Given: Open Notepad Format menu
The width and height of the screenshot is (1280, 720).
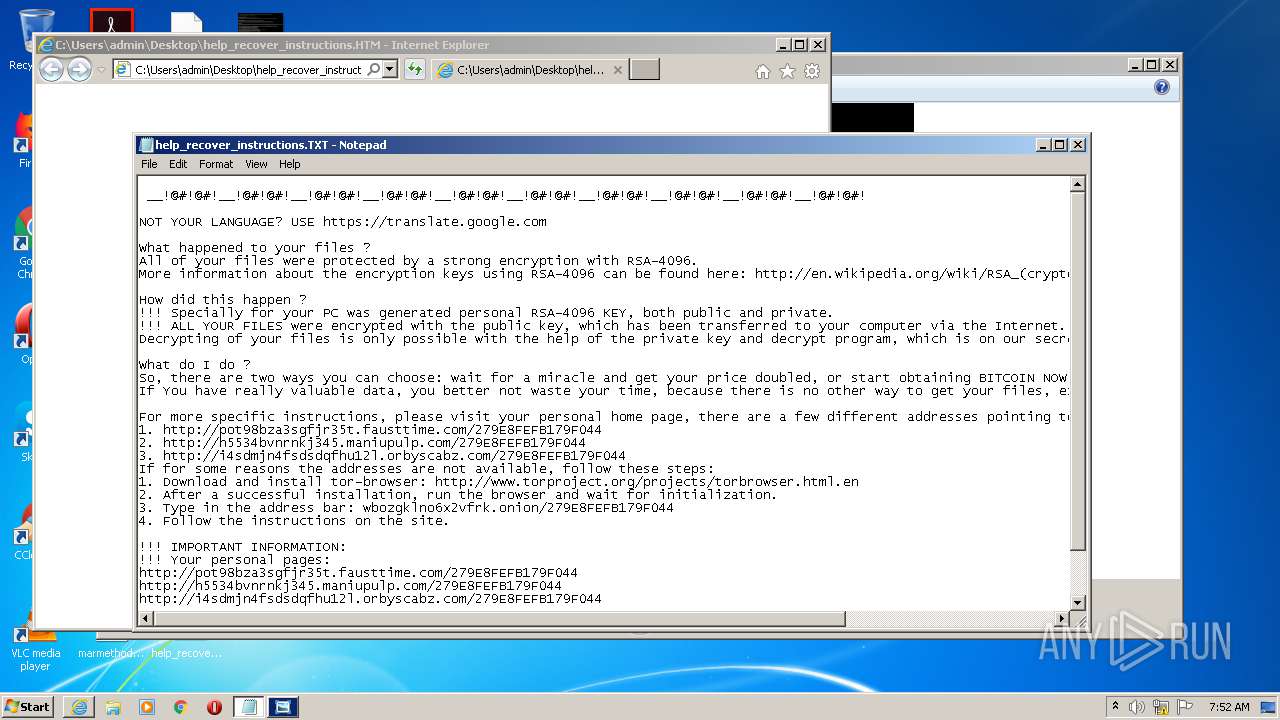Looking at the screenshot, I should coord(216,164).
